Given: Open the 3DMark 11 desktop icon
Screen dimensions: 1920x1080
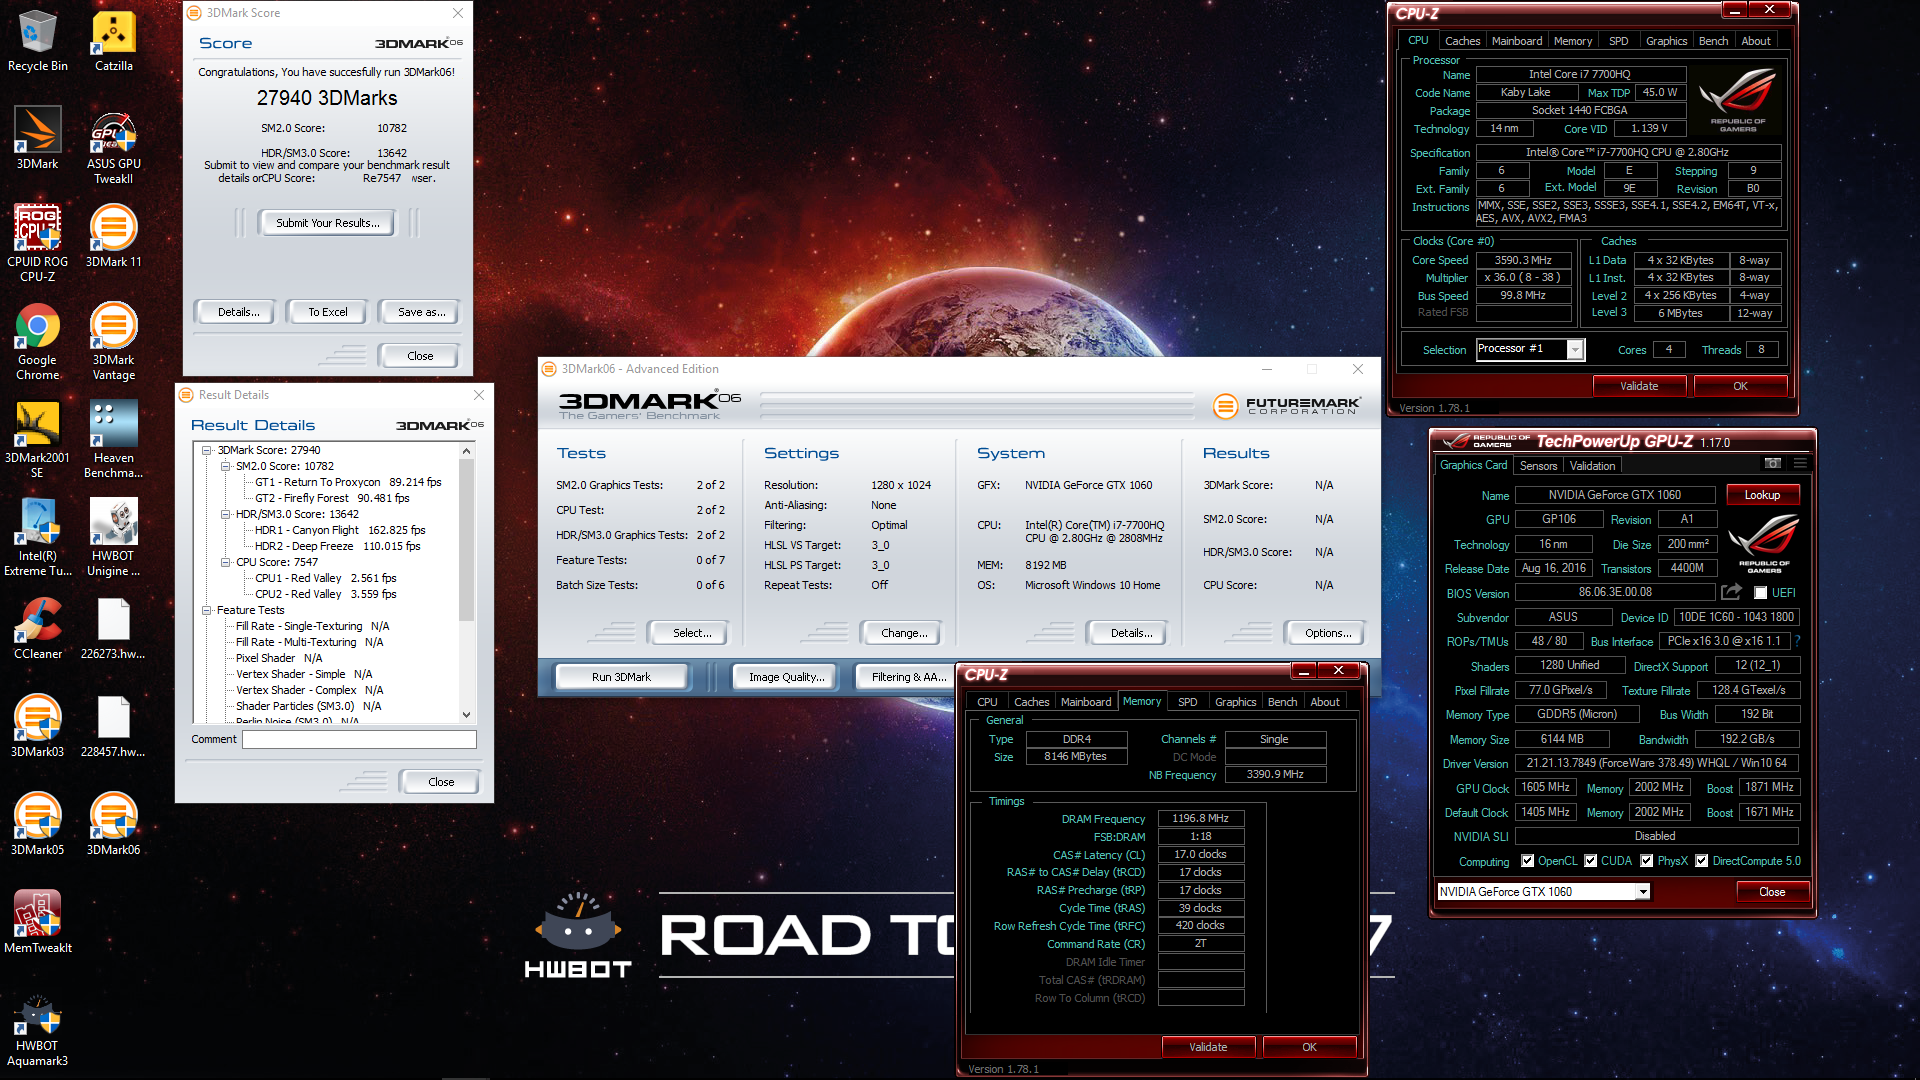Looking at the screenshot, I should coord(113,236).
